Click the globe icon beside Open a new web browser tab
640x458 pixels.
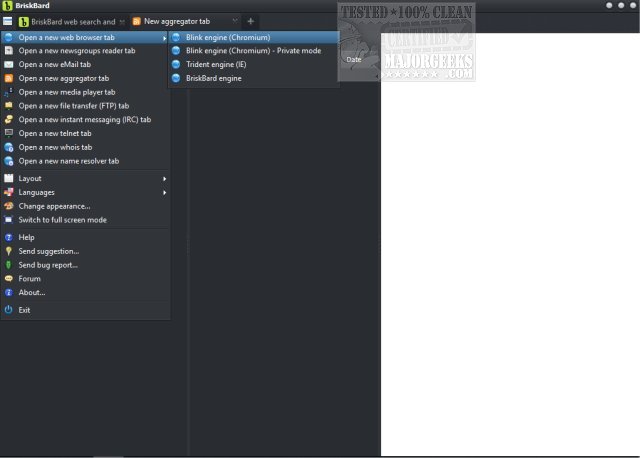pos(9,37)
